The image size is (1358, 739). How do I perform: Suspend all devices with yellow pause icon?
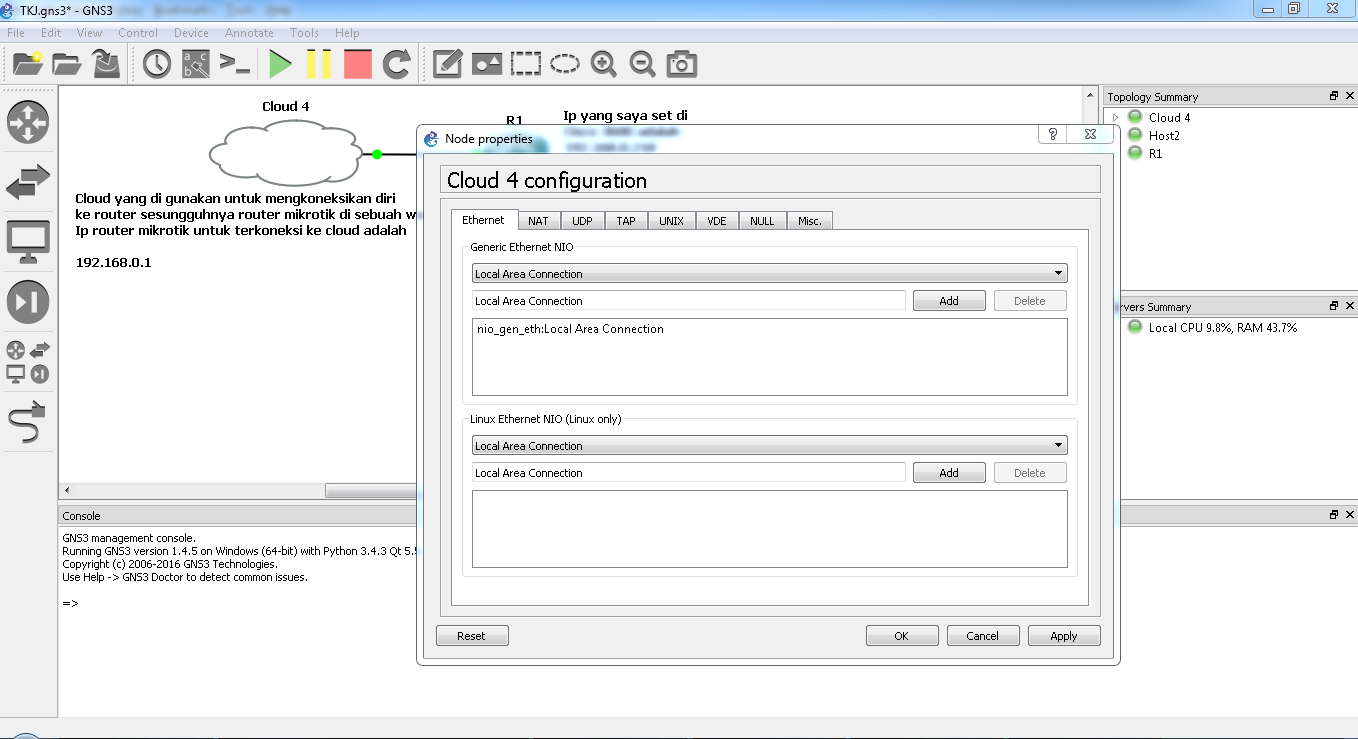[319, 64]
